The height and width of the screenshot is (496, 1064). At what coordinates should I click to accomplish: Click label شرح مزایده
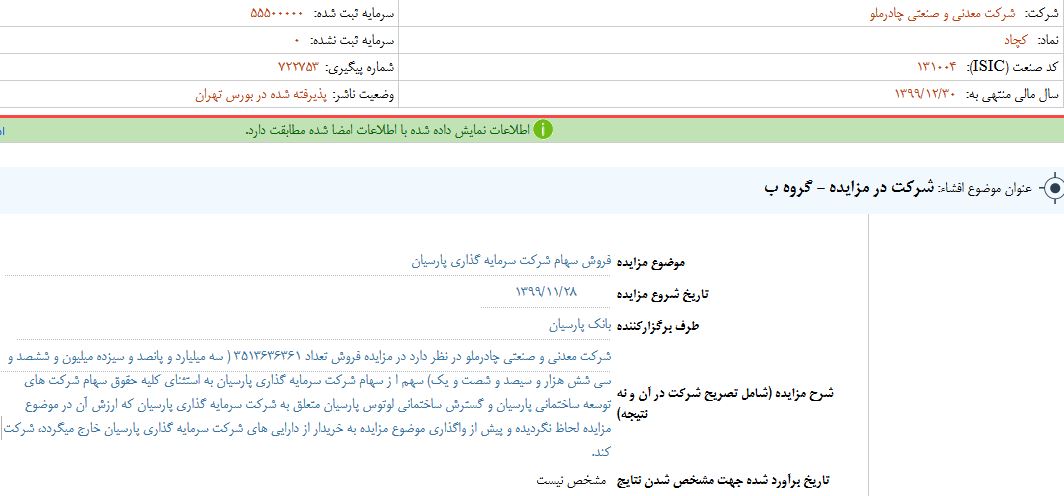(725, 402)
